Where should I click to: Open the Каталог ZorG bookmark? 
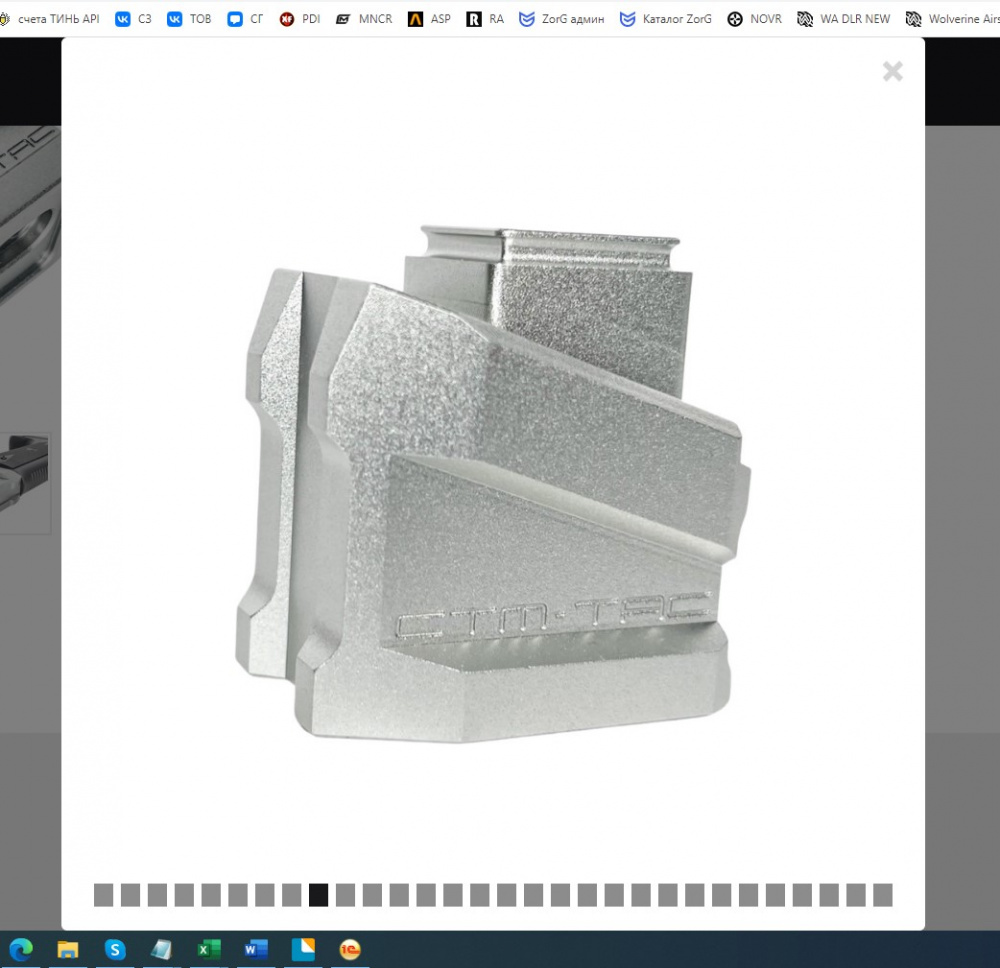point(666,19)
